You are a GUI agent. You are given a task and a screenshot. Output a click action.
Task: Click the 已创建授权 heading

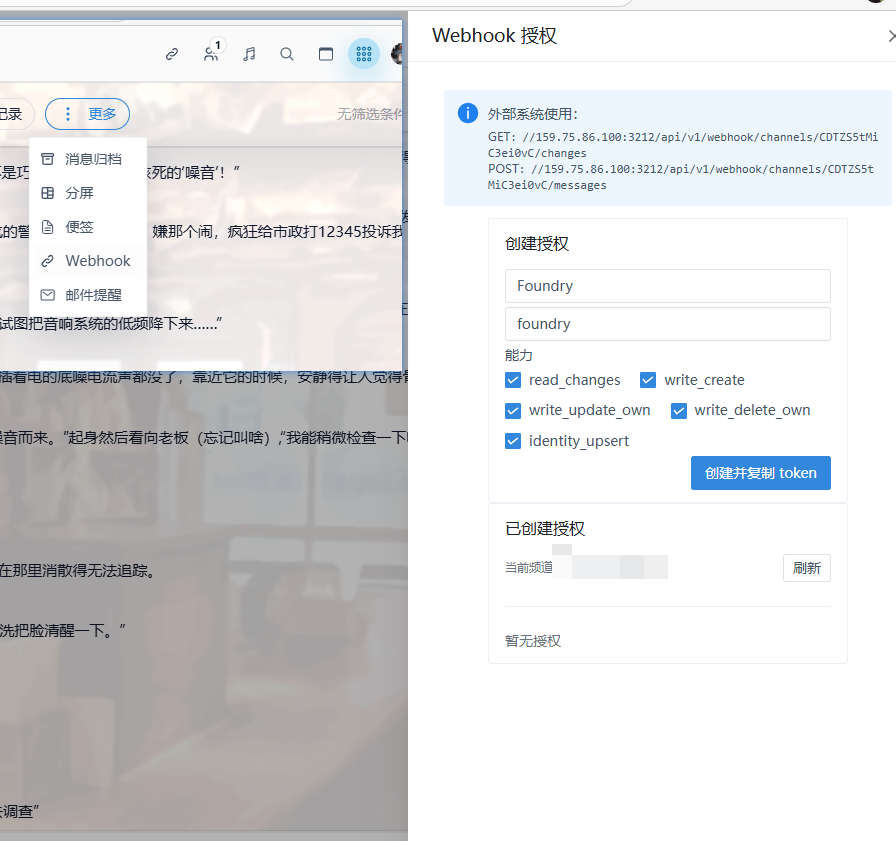[545, 528]
